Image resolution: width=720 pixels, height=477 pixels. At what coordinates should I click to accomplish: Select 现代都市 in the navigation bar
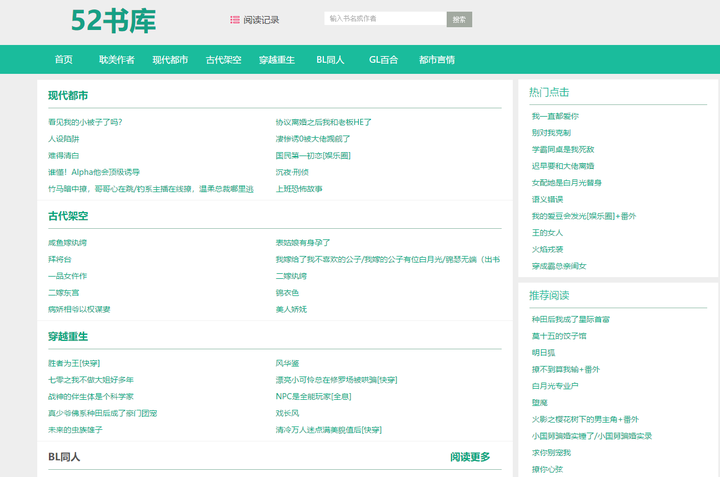coord(170,60)
